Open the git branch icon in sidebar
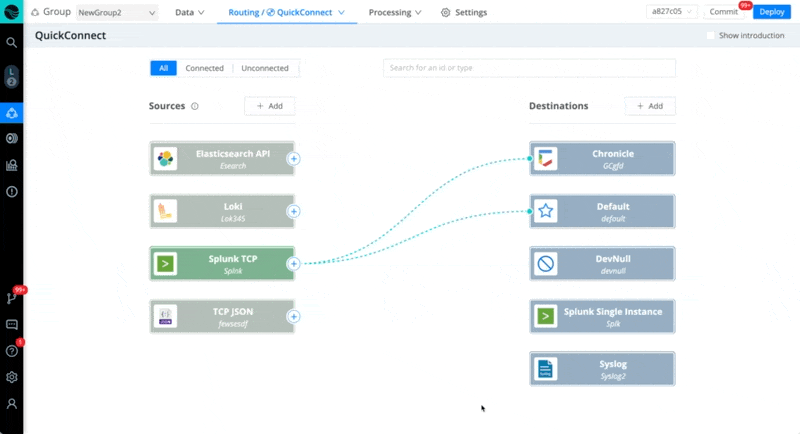Screen dimensions: 800x434 point(12,298)
